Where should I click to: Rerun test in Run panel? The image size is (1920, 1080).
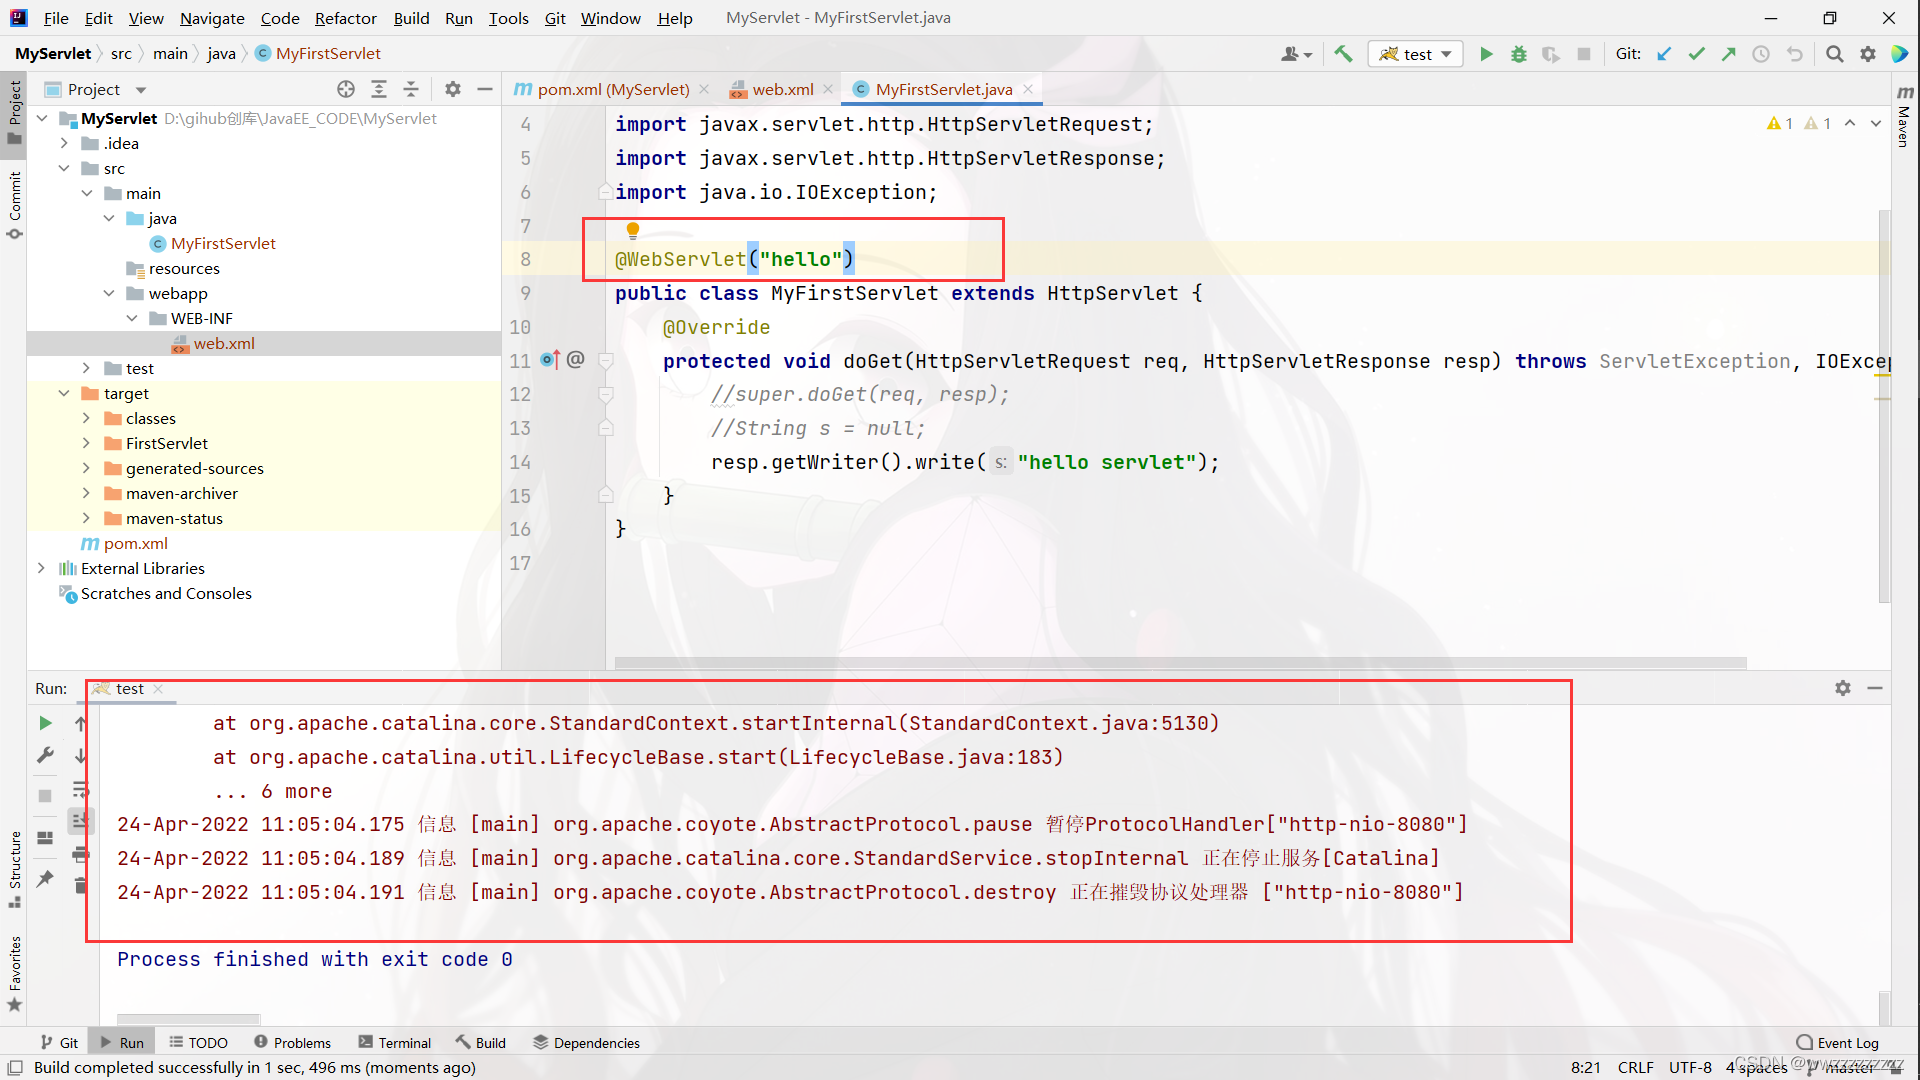click(x=45, y=723)
